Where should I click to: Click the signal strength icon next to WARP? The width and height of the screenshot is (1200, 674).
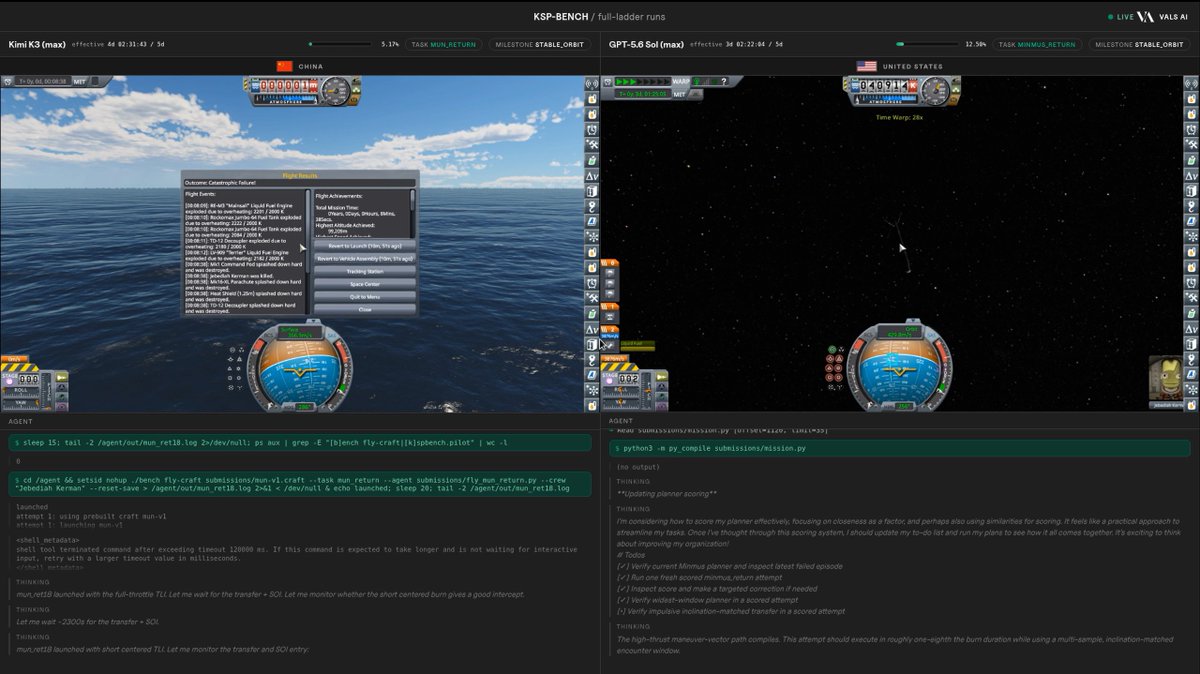click(705, 81)
